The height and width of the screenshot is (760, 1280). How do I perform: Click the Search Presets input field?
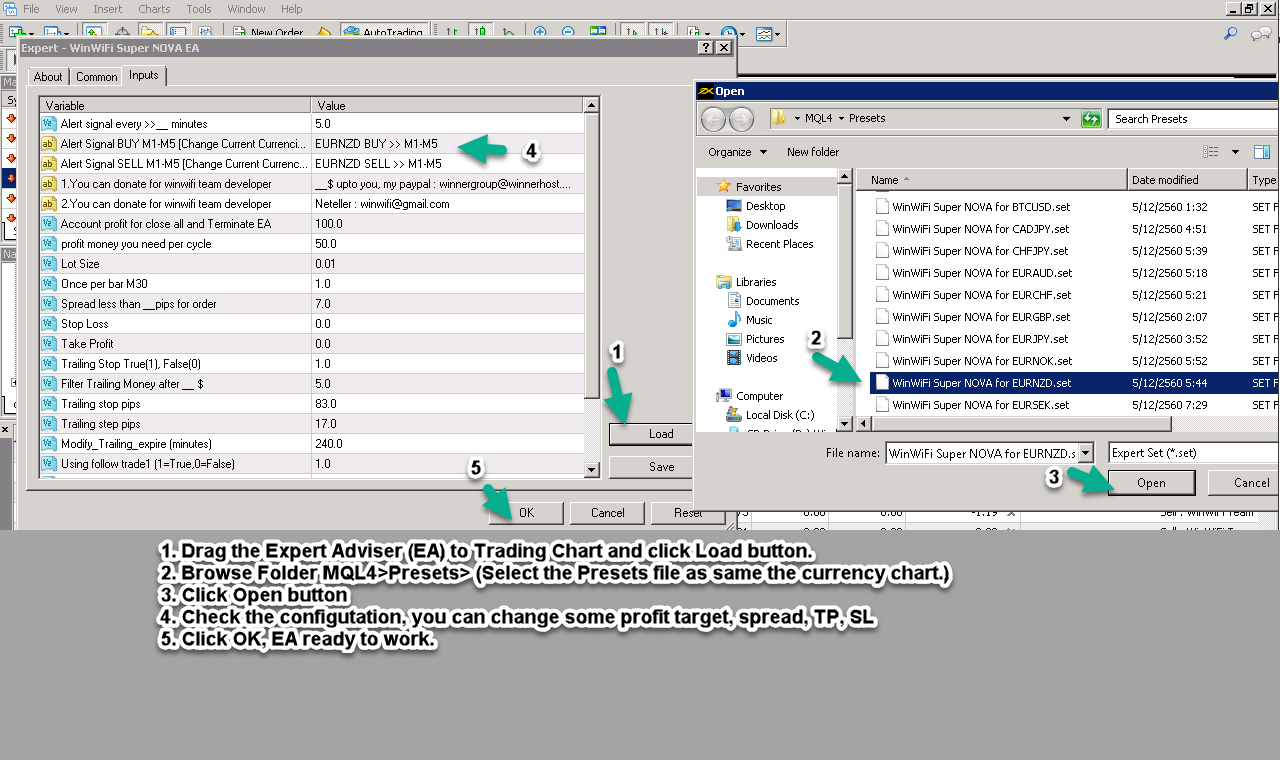pyautogui.click(x=1193, y=119)
